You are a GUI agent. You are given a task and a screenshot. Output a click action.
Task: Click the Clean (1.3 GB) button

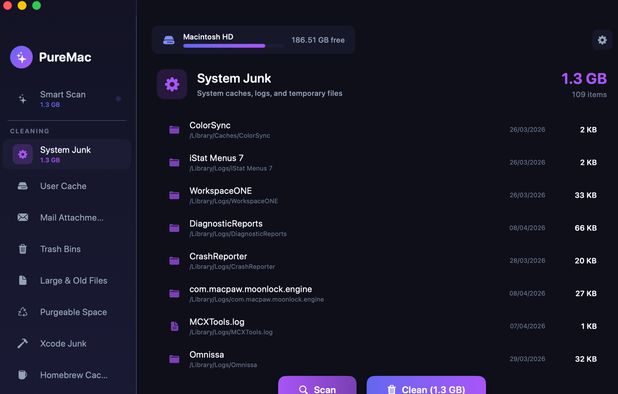tap(426, 385)
